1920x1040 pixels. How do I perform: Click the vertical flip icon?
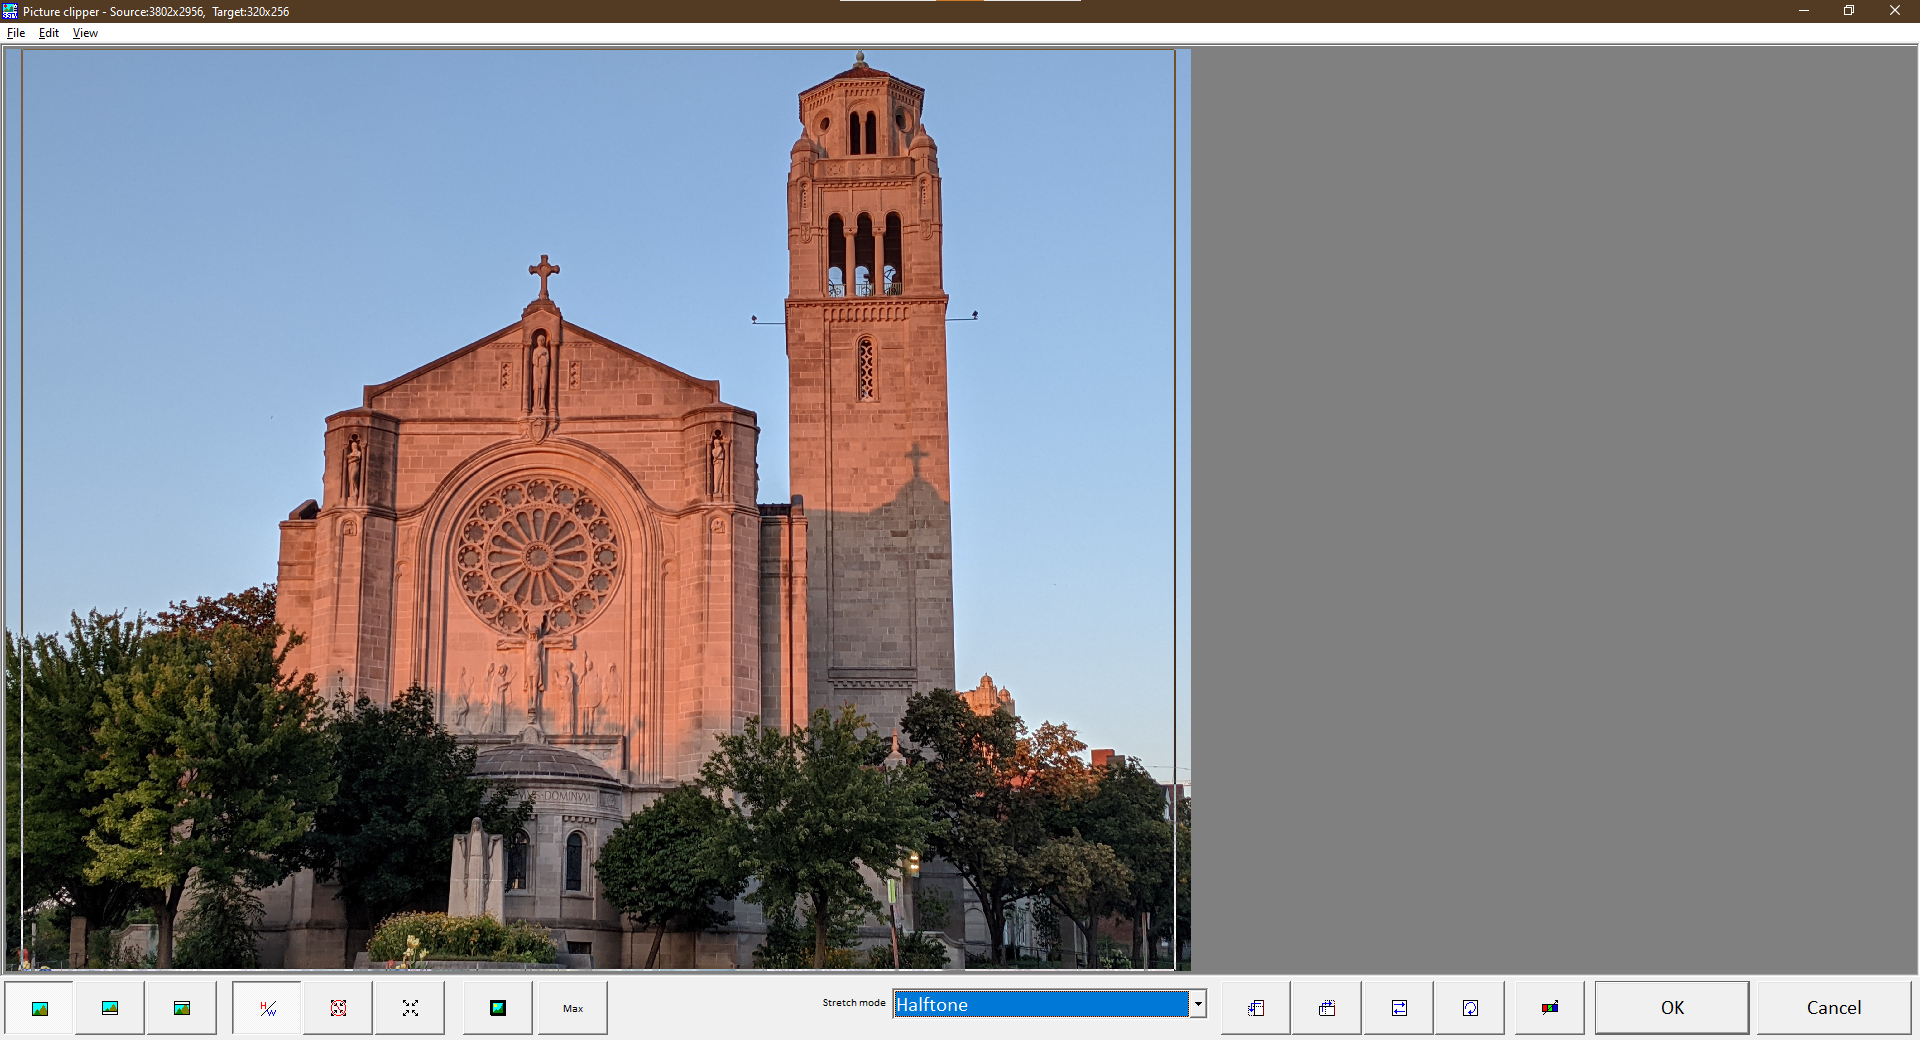click(x=1327, y=1008)
